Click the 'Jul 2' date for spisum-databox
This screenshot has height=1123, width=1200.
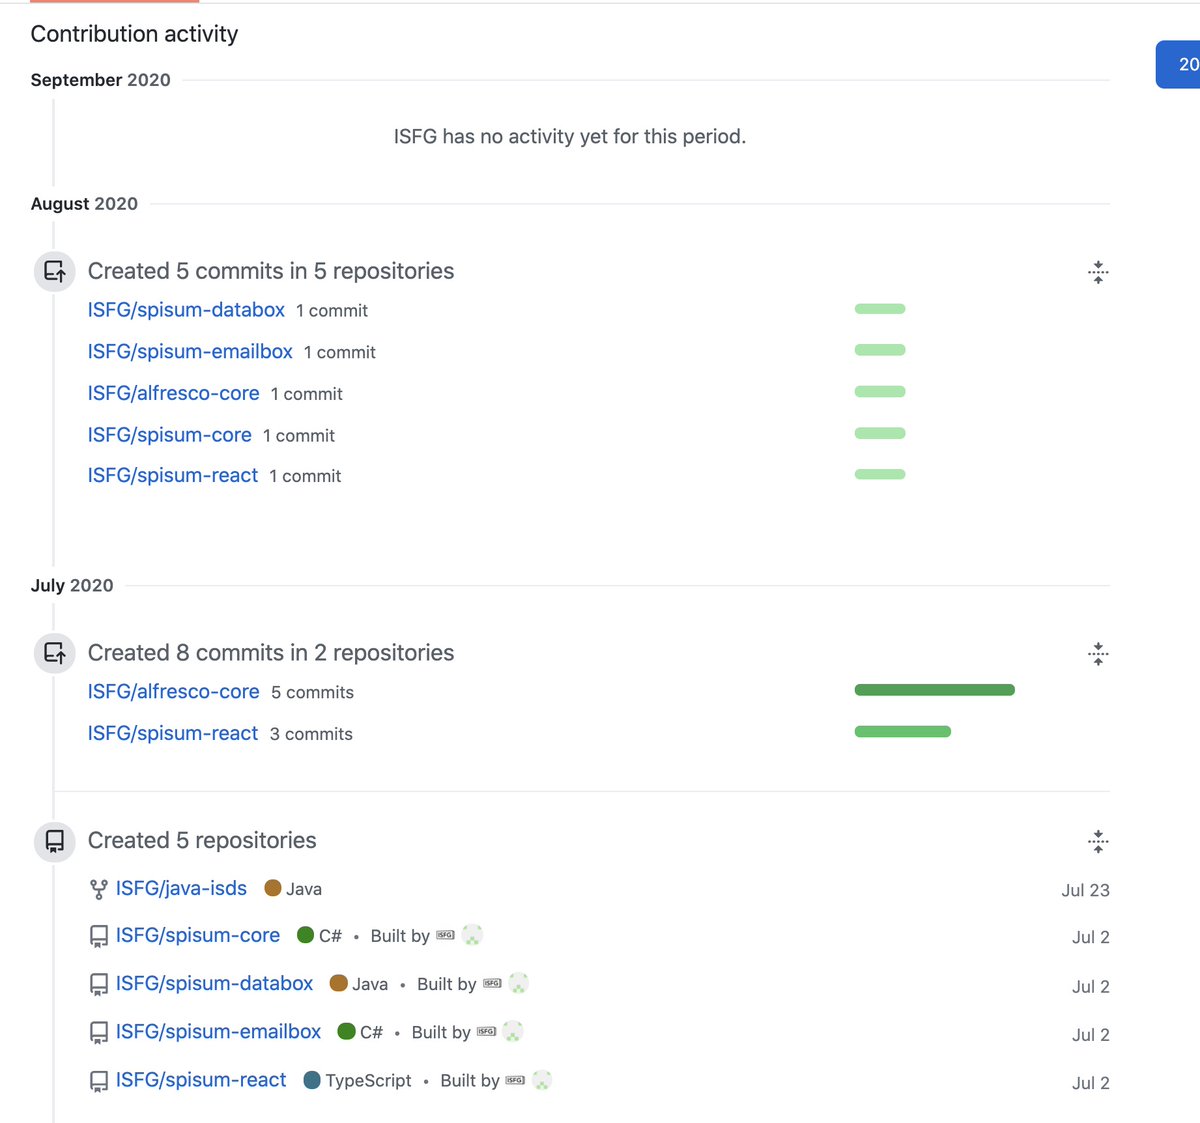coord(1091,986)
